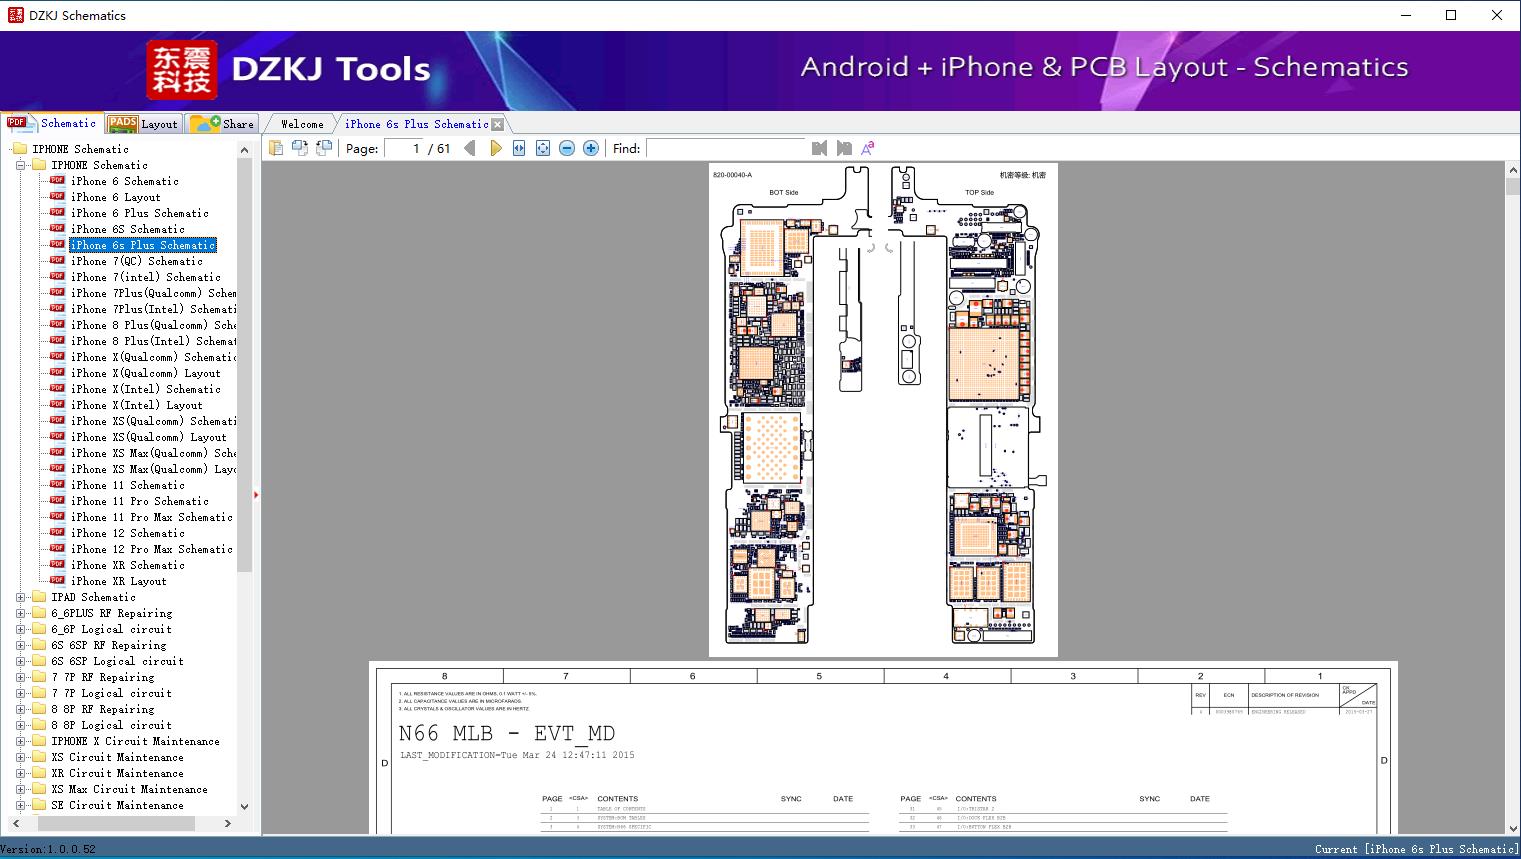Viewport: 1521px width, 859px height.
Task: Click PDF icon beside iPhone X(Intel) Layout
Action: coord(57,404)
